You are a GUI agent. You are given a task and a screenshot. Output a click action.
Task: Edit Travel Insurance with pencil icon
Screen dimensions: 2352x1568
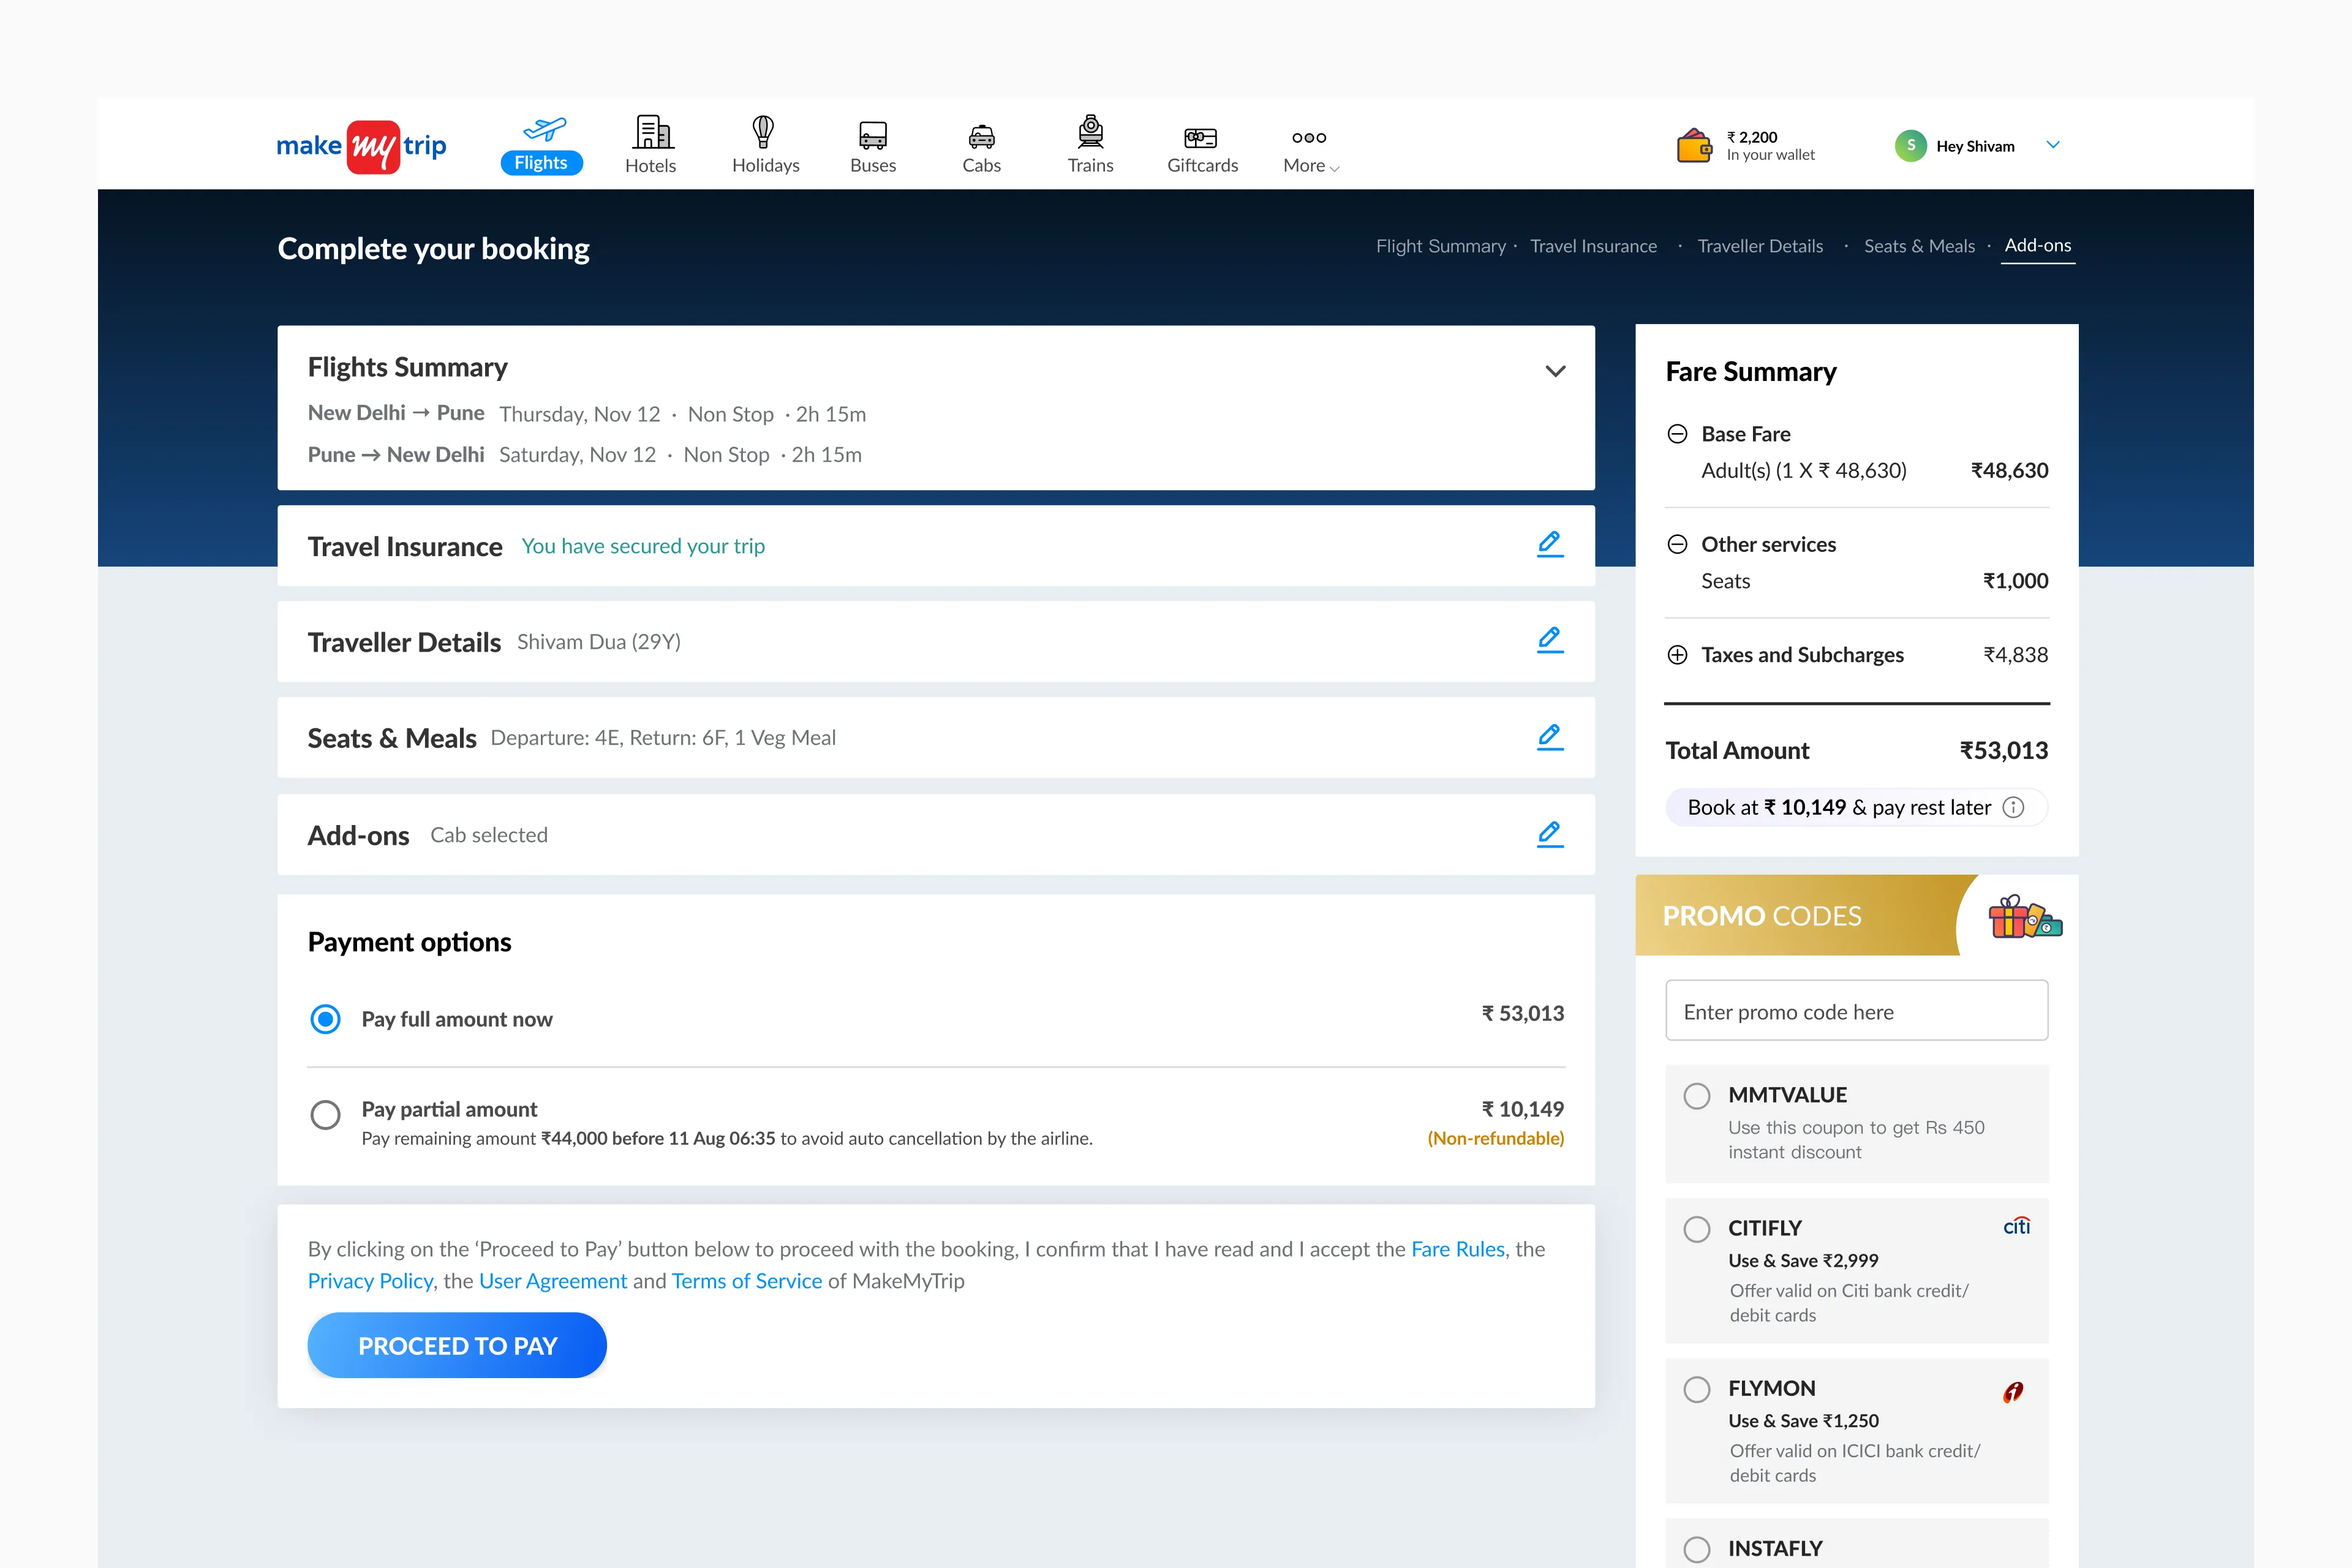[x=1549, y=544]
